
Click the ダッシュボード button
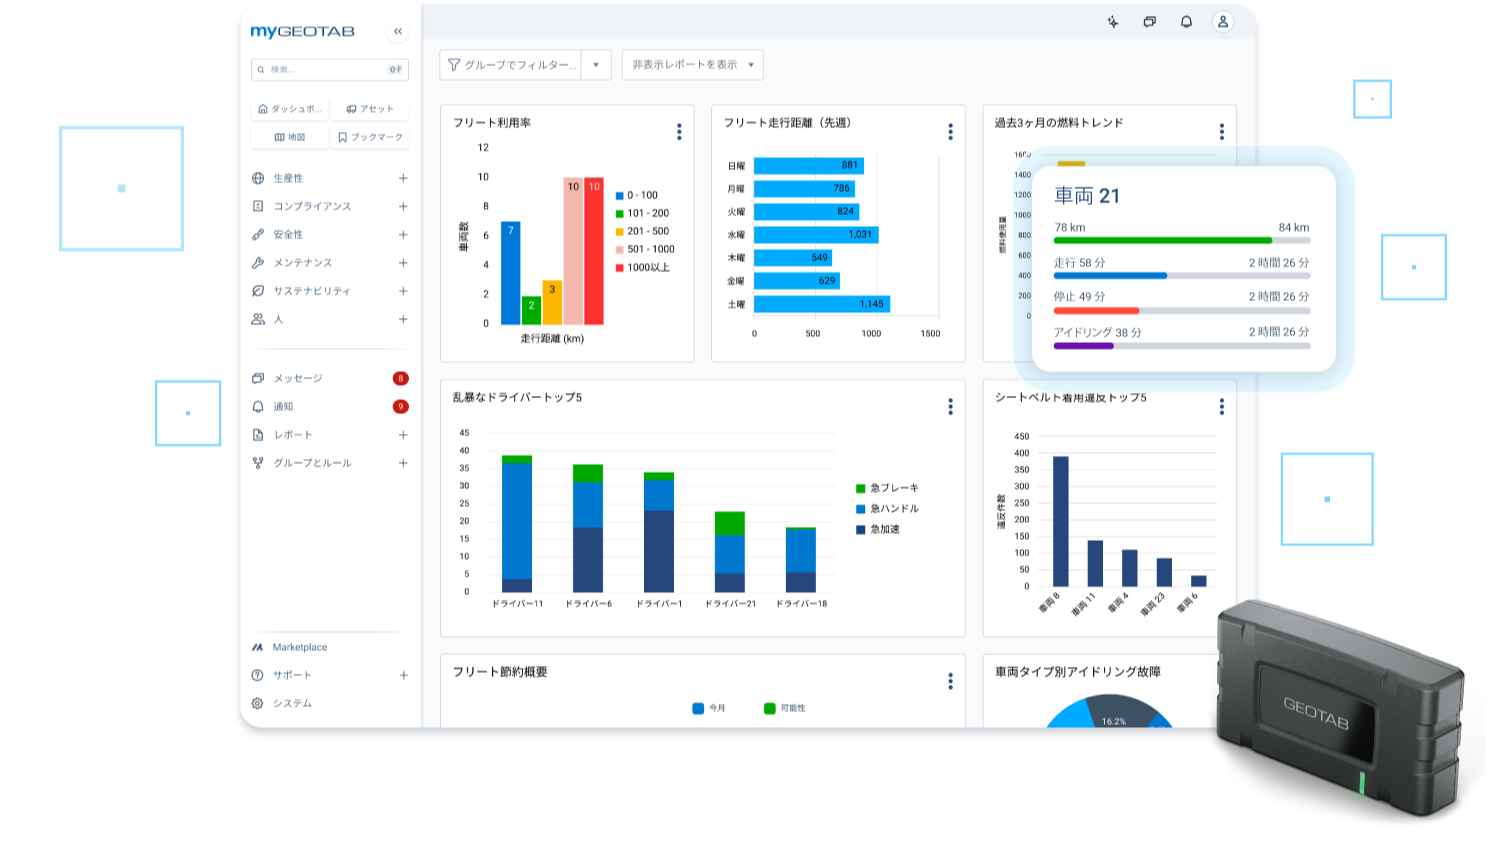(x=290, y=109)
